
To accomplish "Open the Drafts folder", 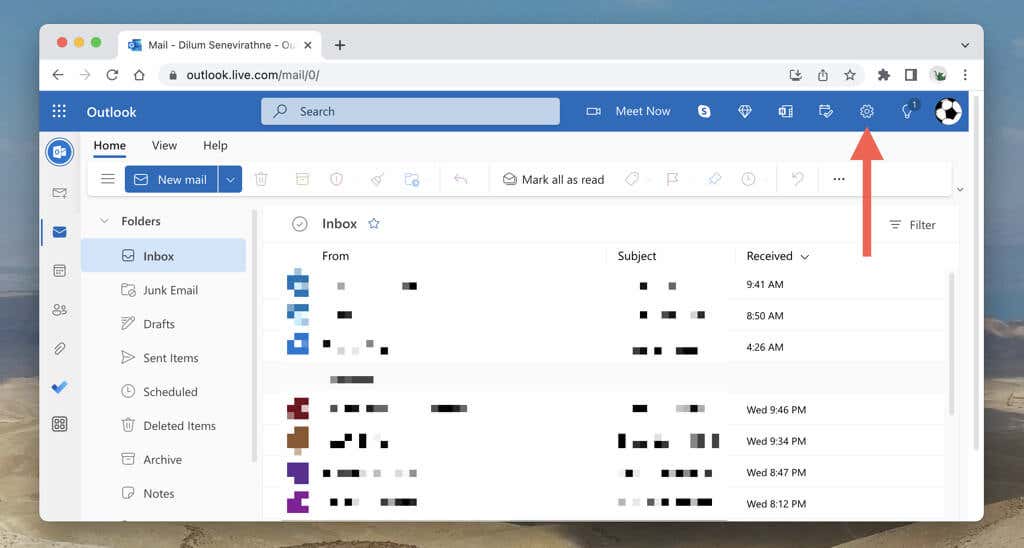I will (164, 324).
